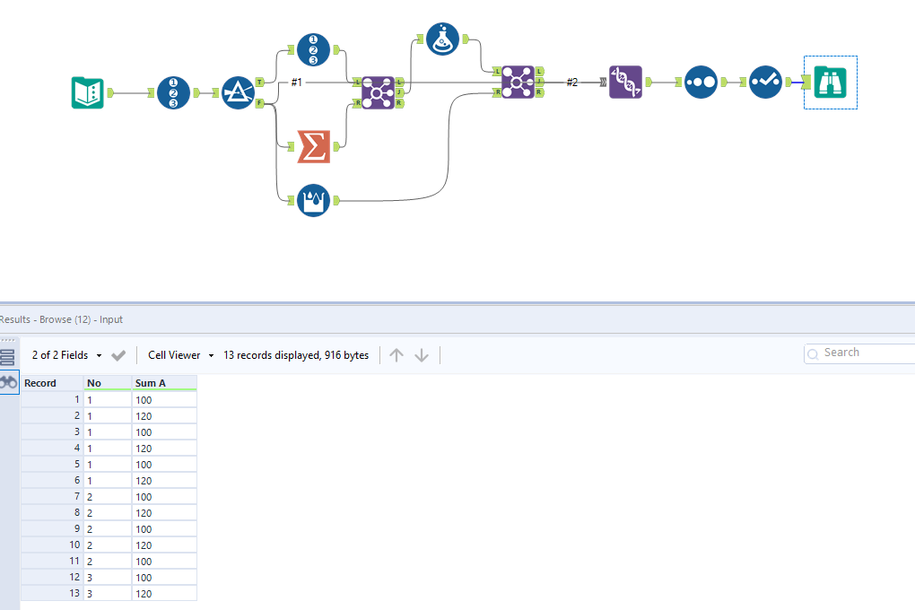Select the Sort tool with three dots

point(701,82)
